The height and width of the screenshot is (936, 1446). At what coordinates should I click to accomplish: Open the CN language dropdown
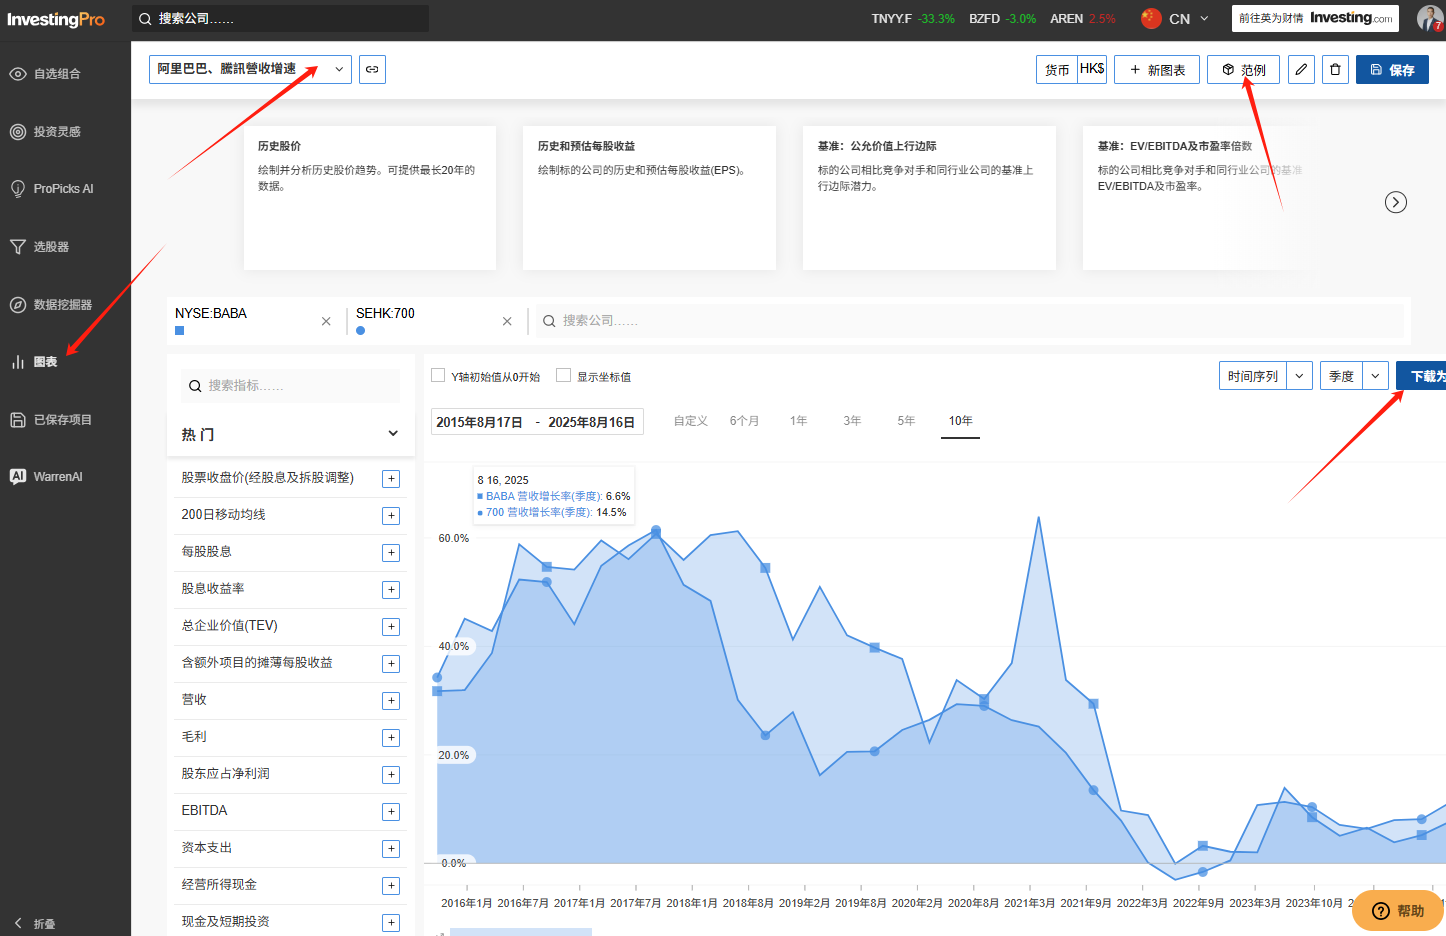[1176, 19]
